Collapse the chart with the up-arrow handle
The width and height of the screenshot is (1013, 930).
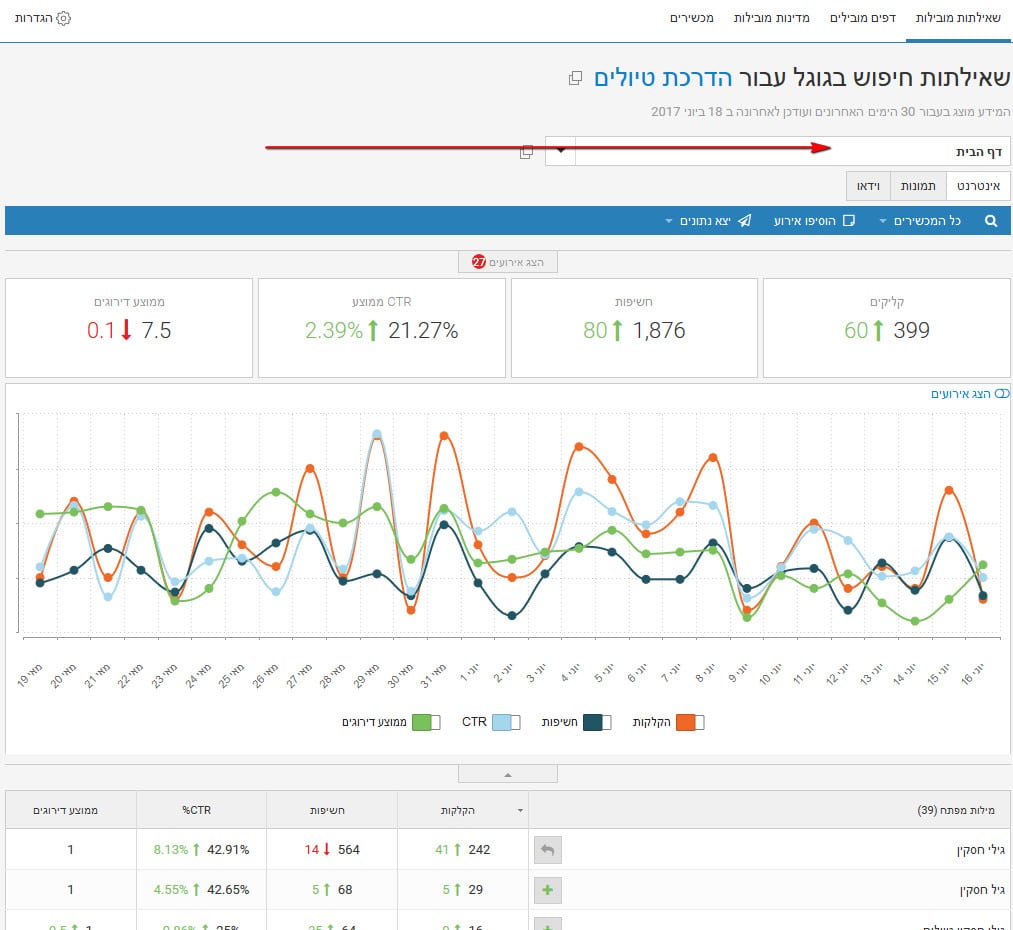click(508, 774)
